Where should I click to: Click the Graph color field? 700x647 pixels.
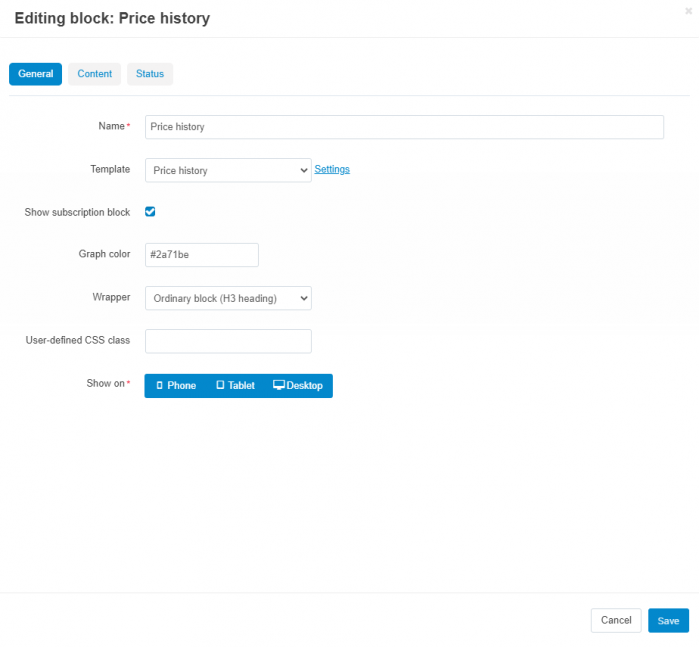pos(202,255)
